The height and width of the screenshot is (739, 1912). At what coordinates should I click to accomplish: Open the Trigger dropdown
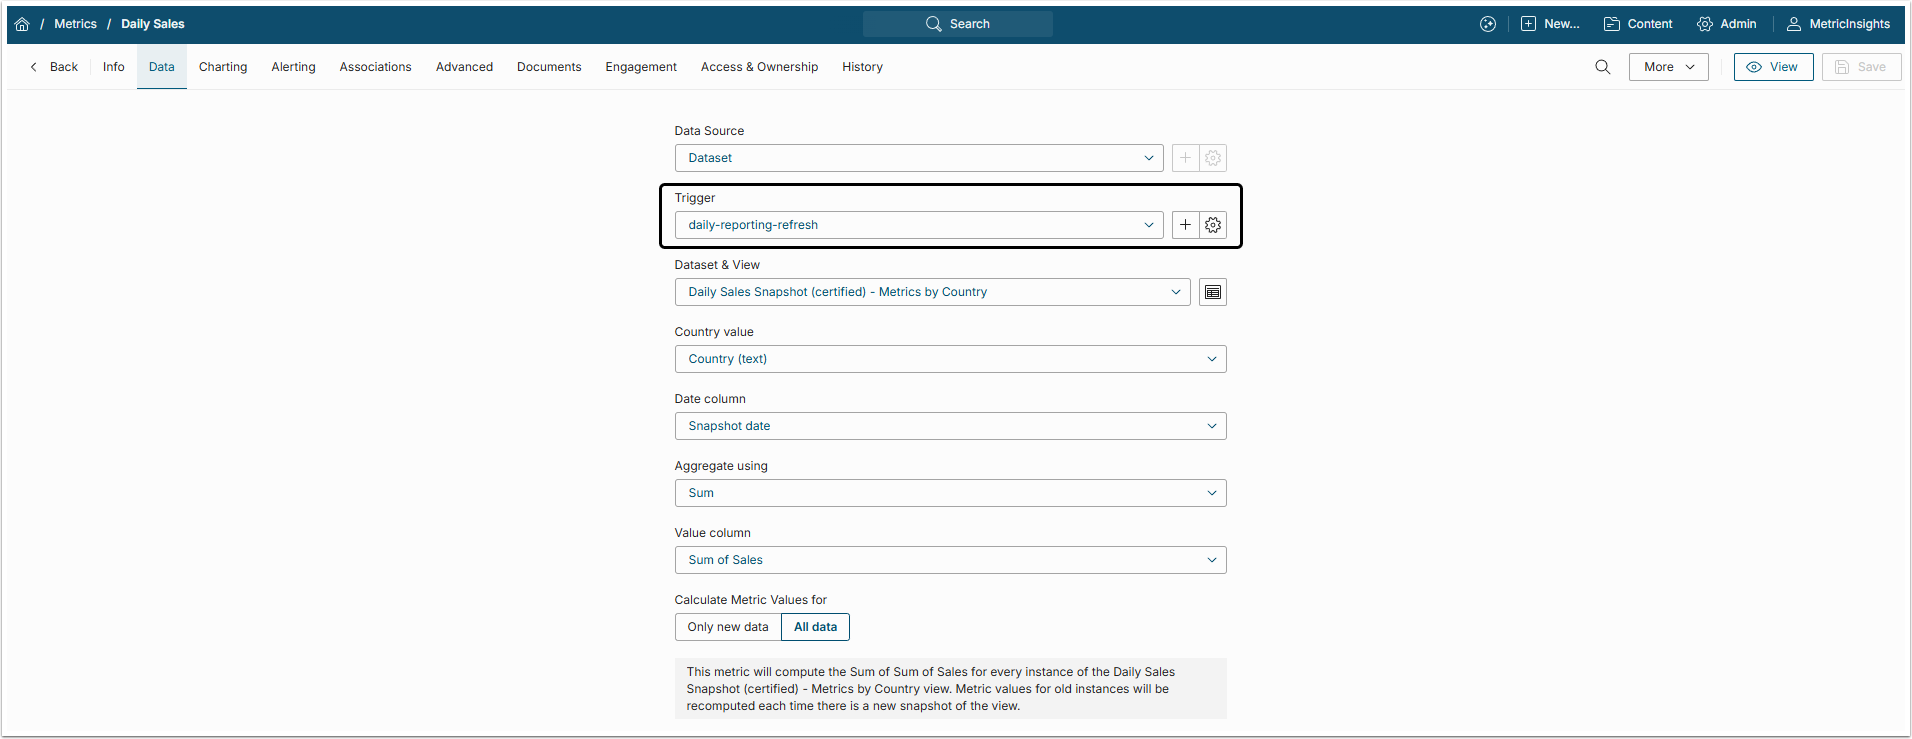pos(918,225)
